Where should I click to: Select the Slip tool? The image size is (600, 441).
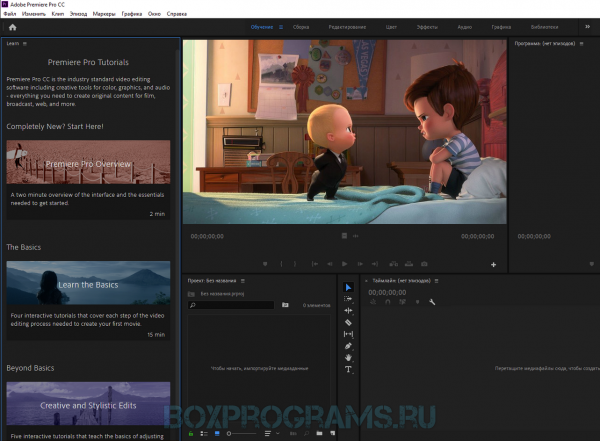point(348,334)
